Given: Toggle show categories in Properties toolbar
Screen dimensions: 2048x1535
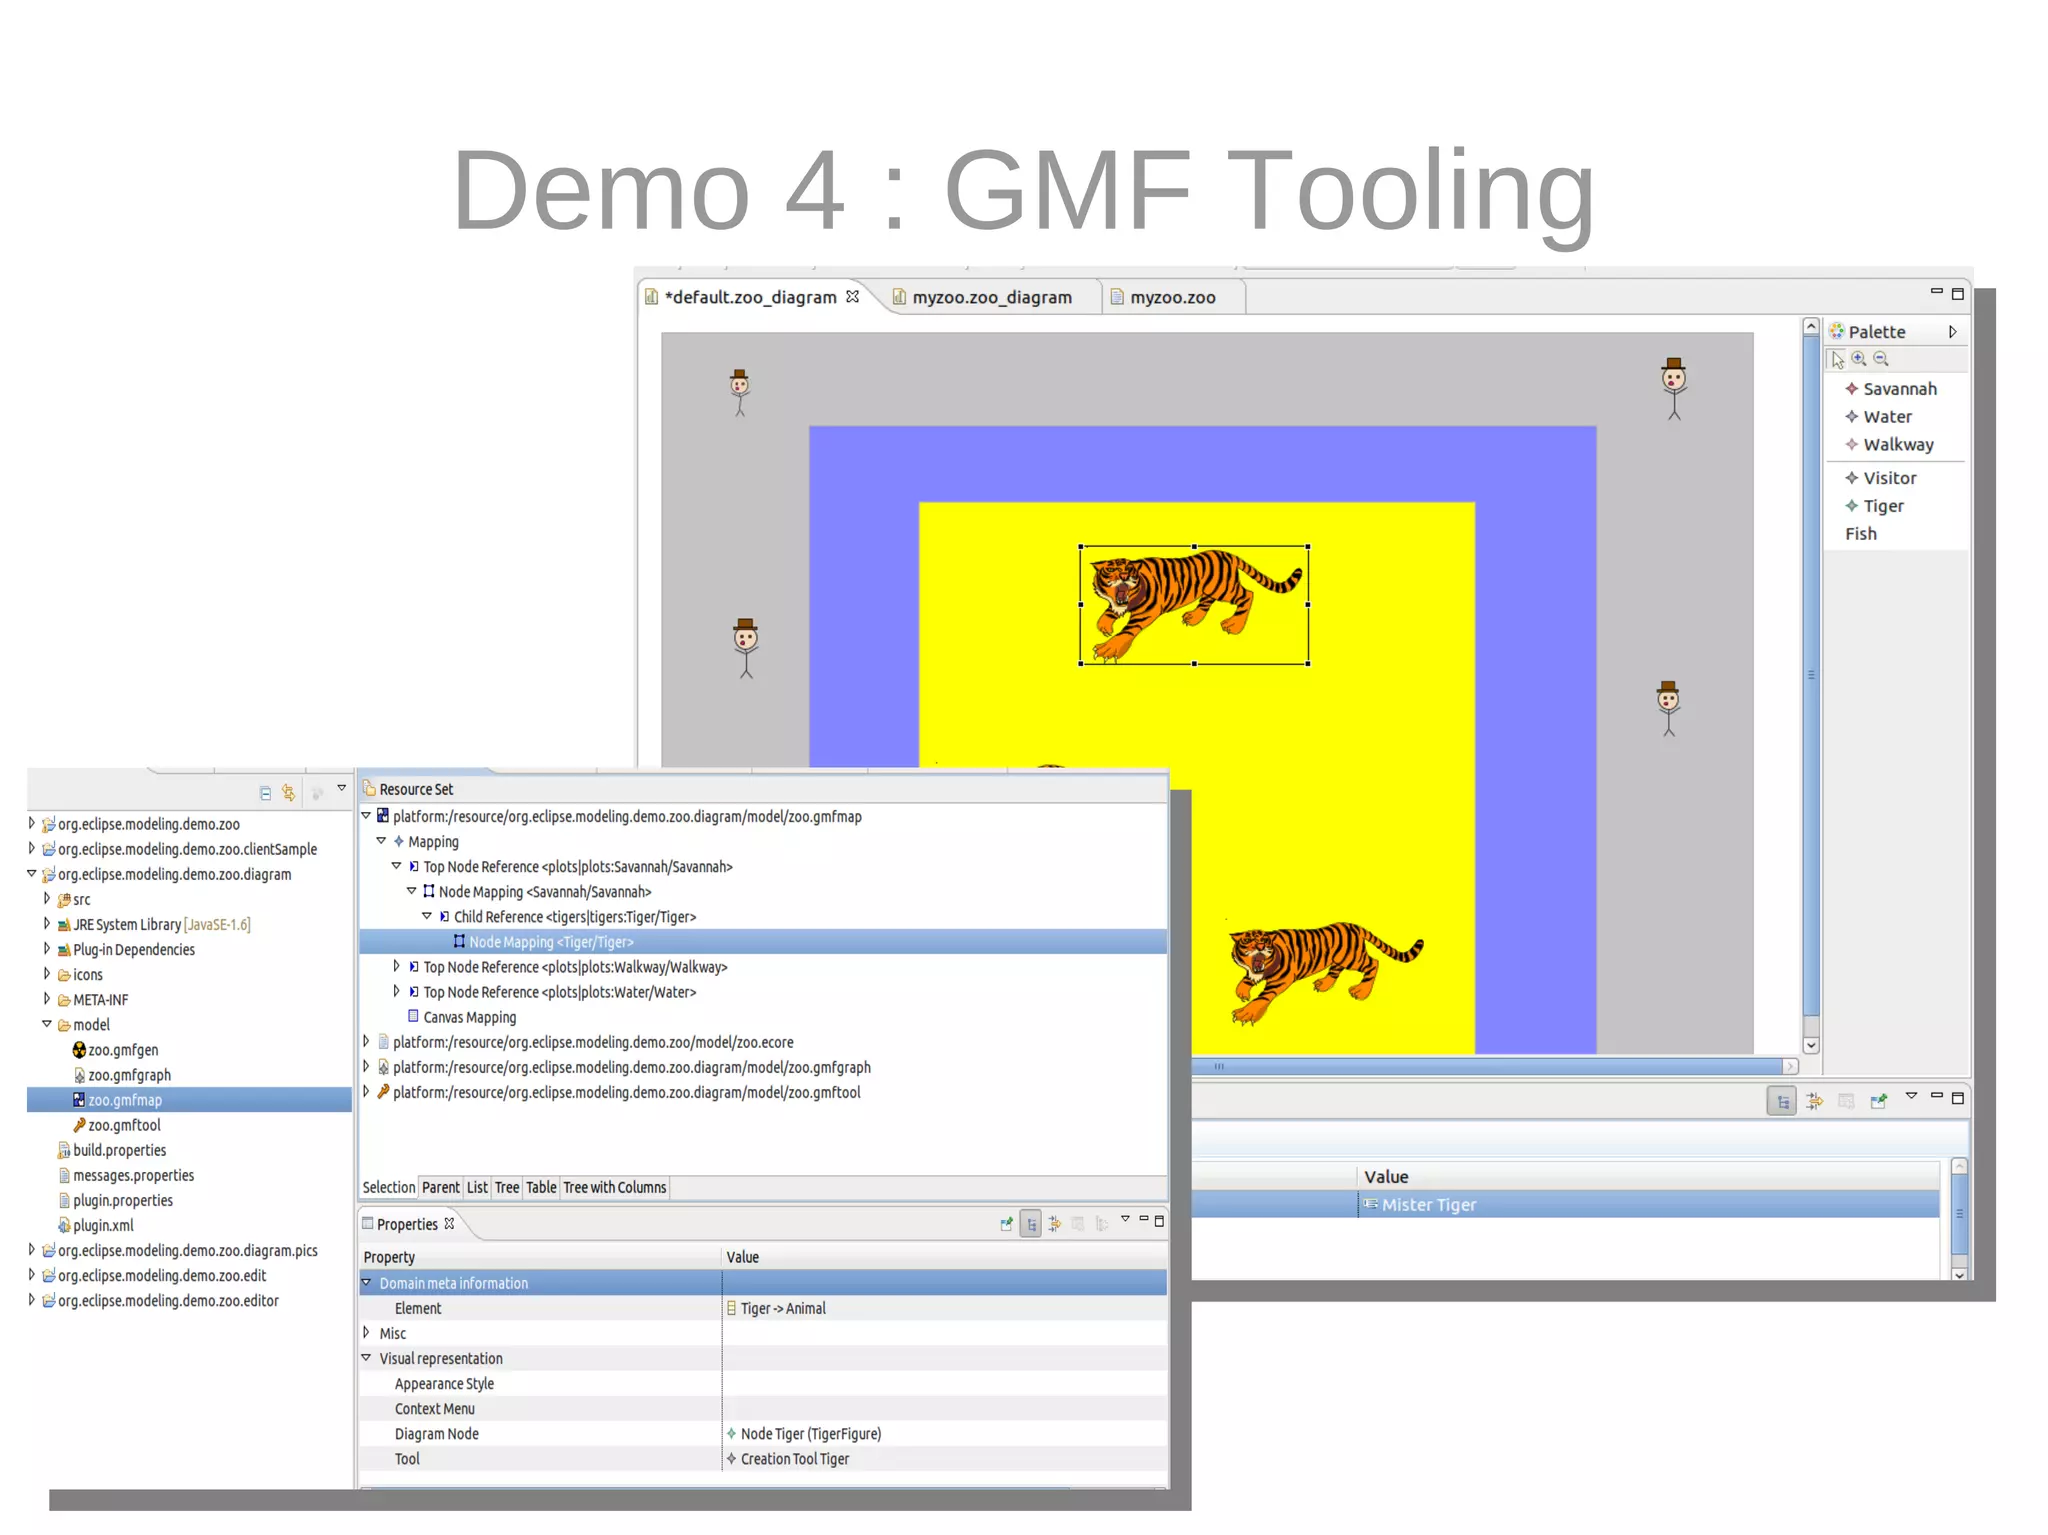Looking at the screenshot, I should pyautogui.click(x=1031, y=1224).
